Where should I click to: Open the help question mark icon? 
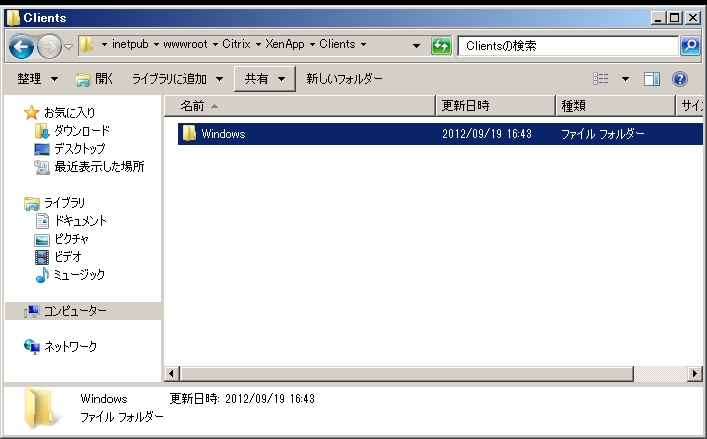680,78
